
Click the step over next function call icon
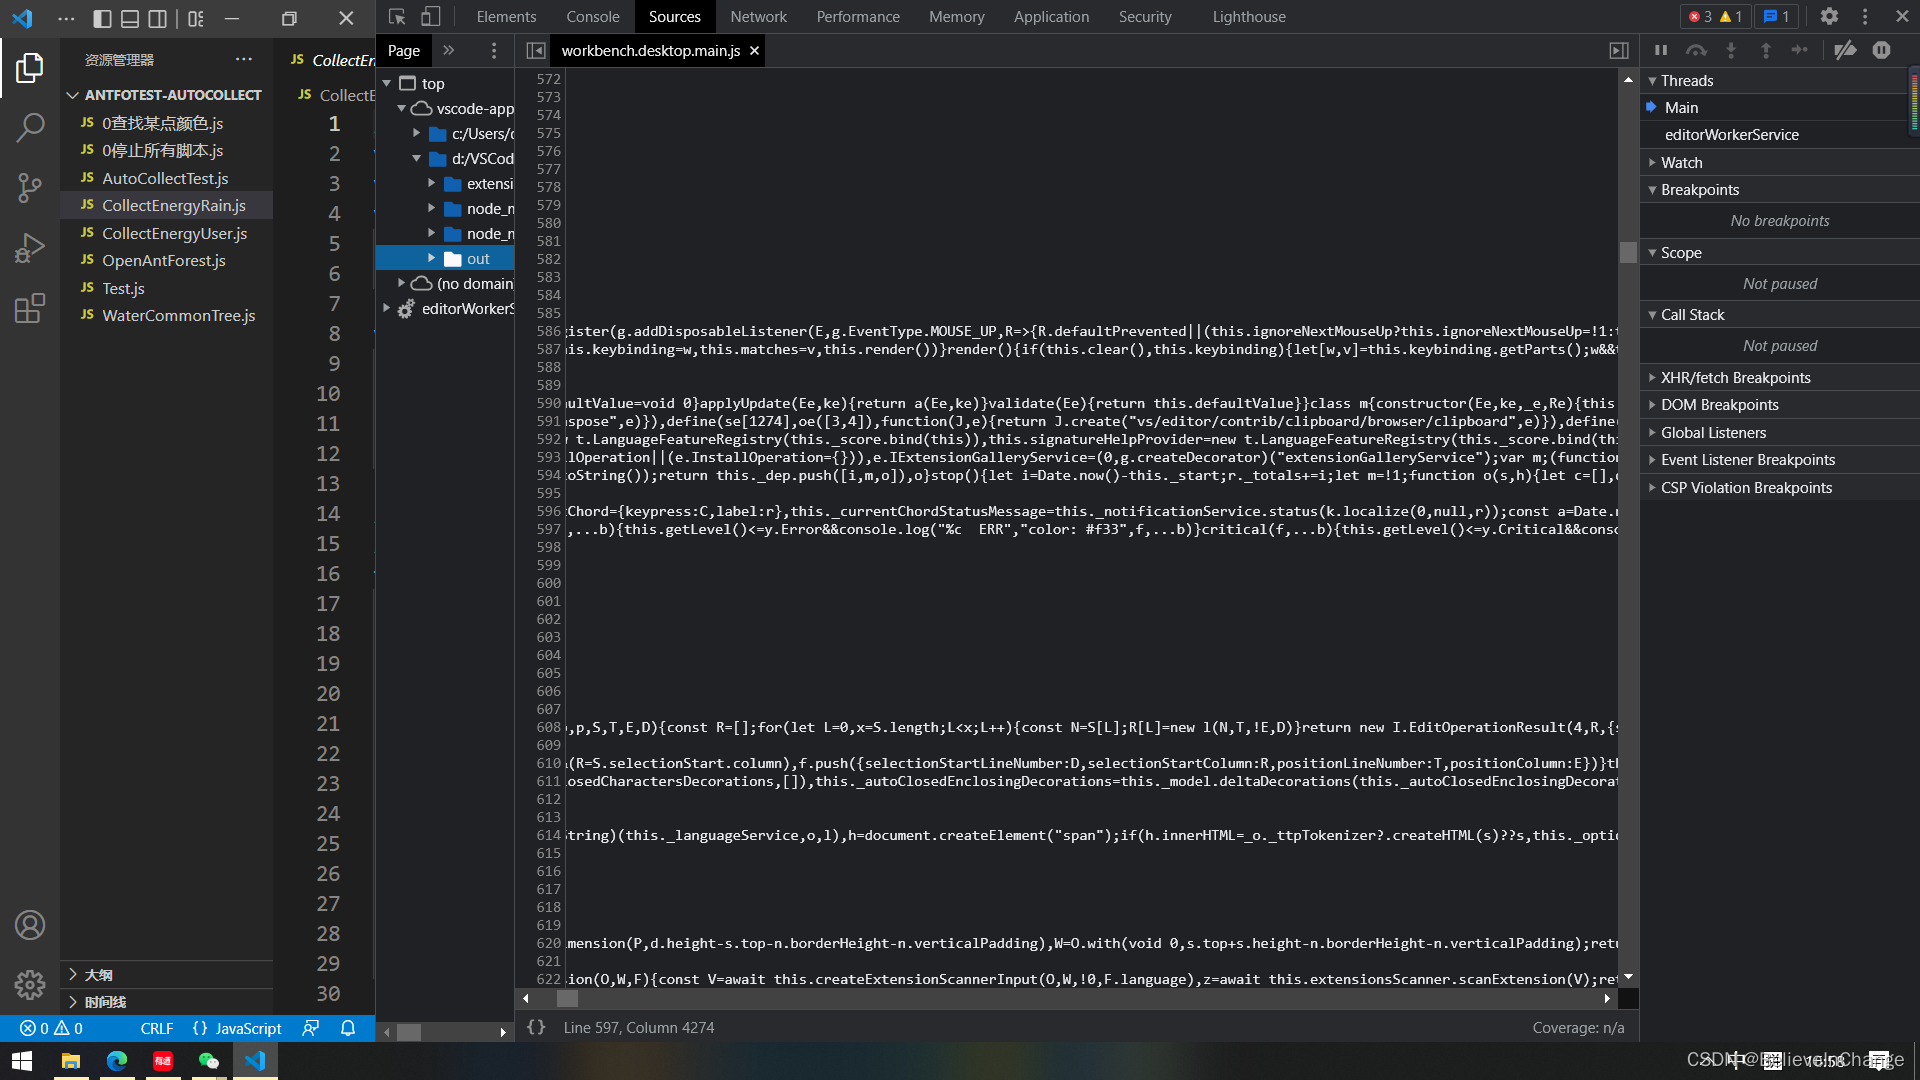point(1697,50)
